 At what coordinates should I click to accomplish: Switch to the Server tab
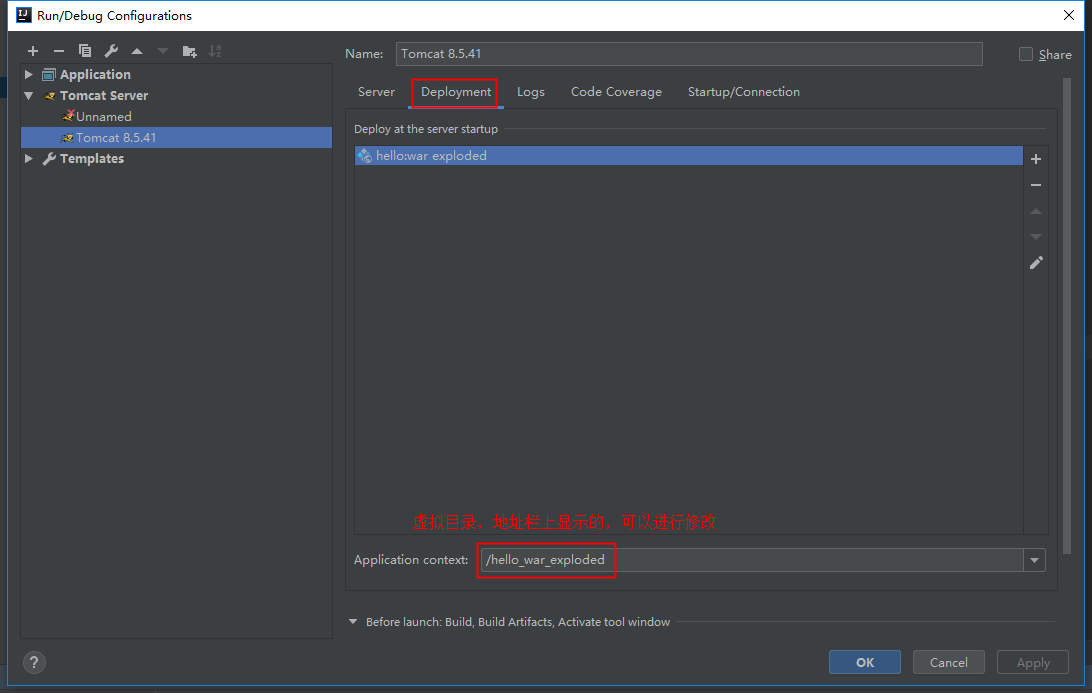pos(376,92)
